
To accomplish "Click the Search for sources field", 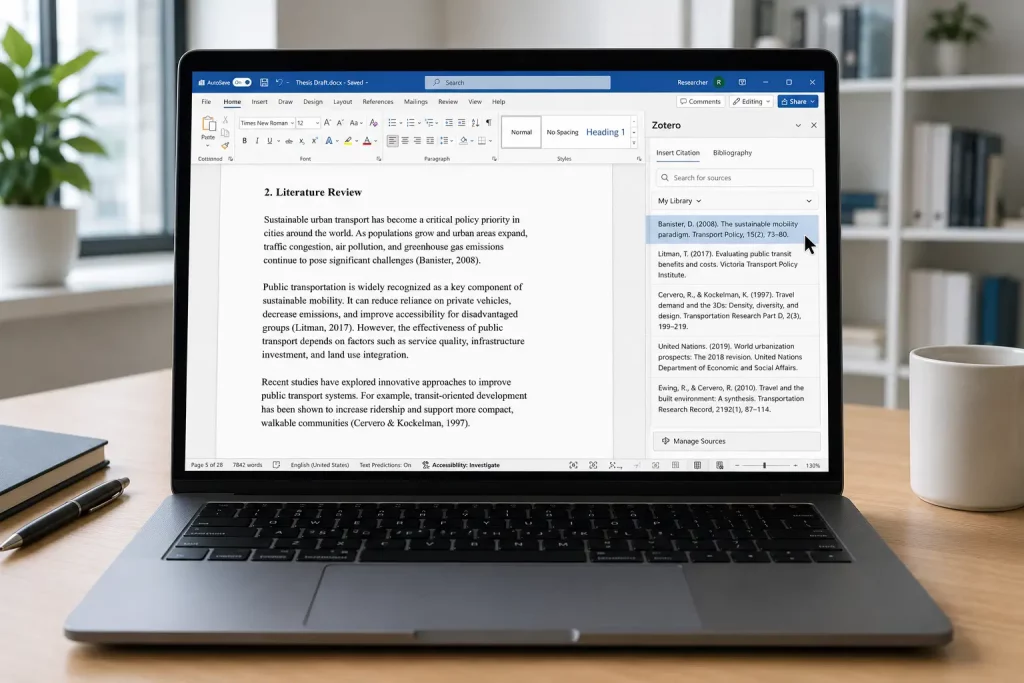I will (x=735, y=178).
